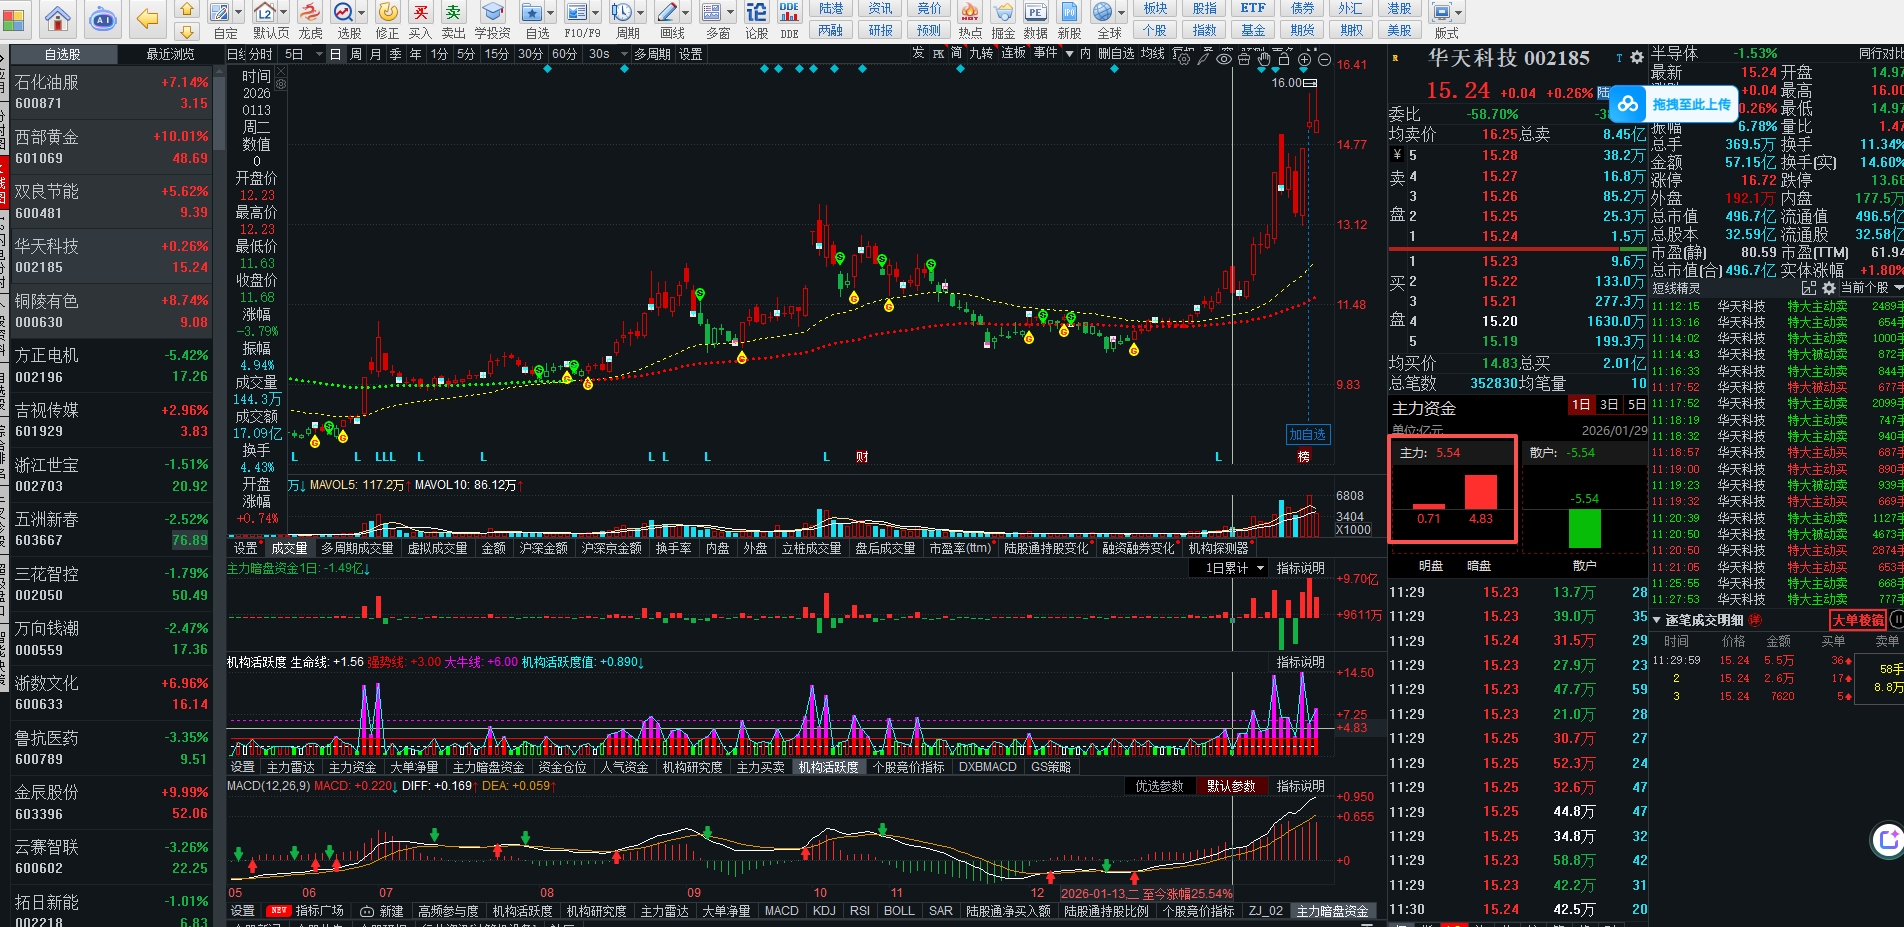The image size is (1904, 927).
Task: Select the 周 weekly K-line tab
Action: click(x=356, y=54)
